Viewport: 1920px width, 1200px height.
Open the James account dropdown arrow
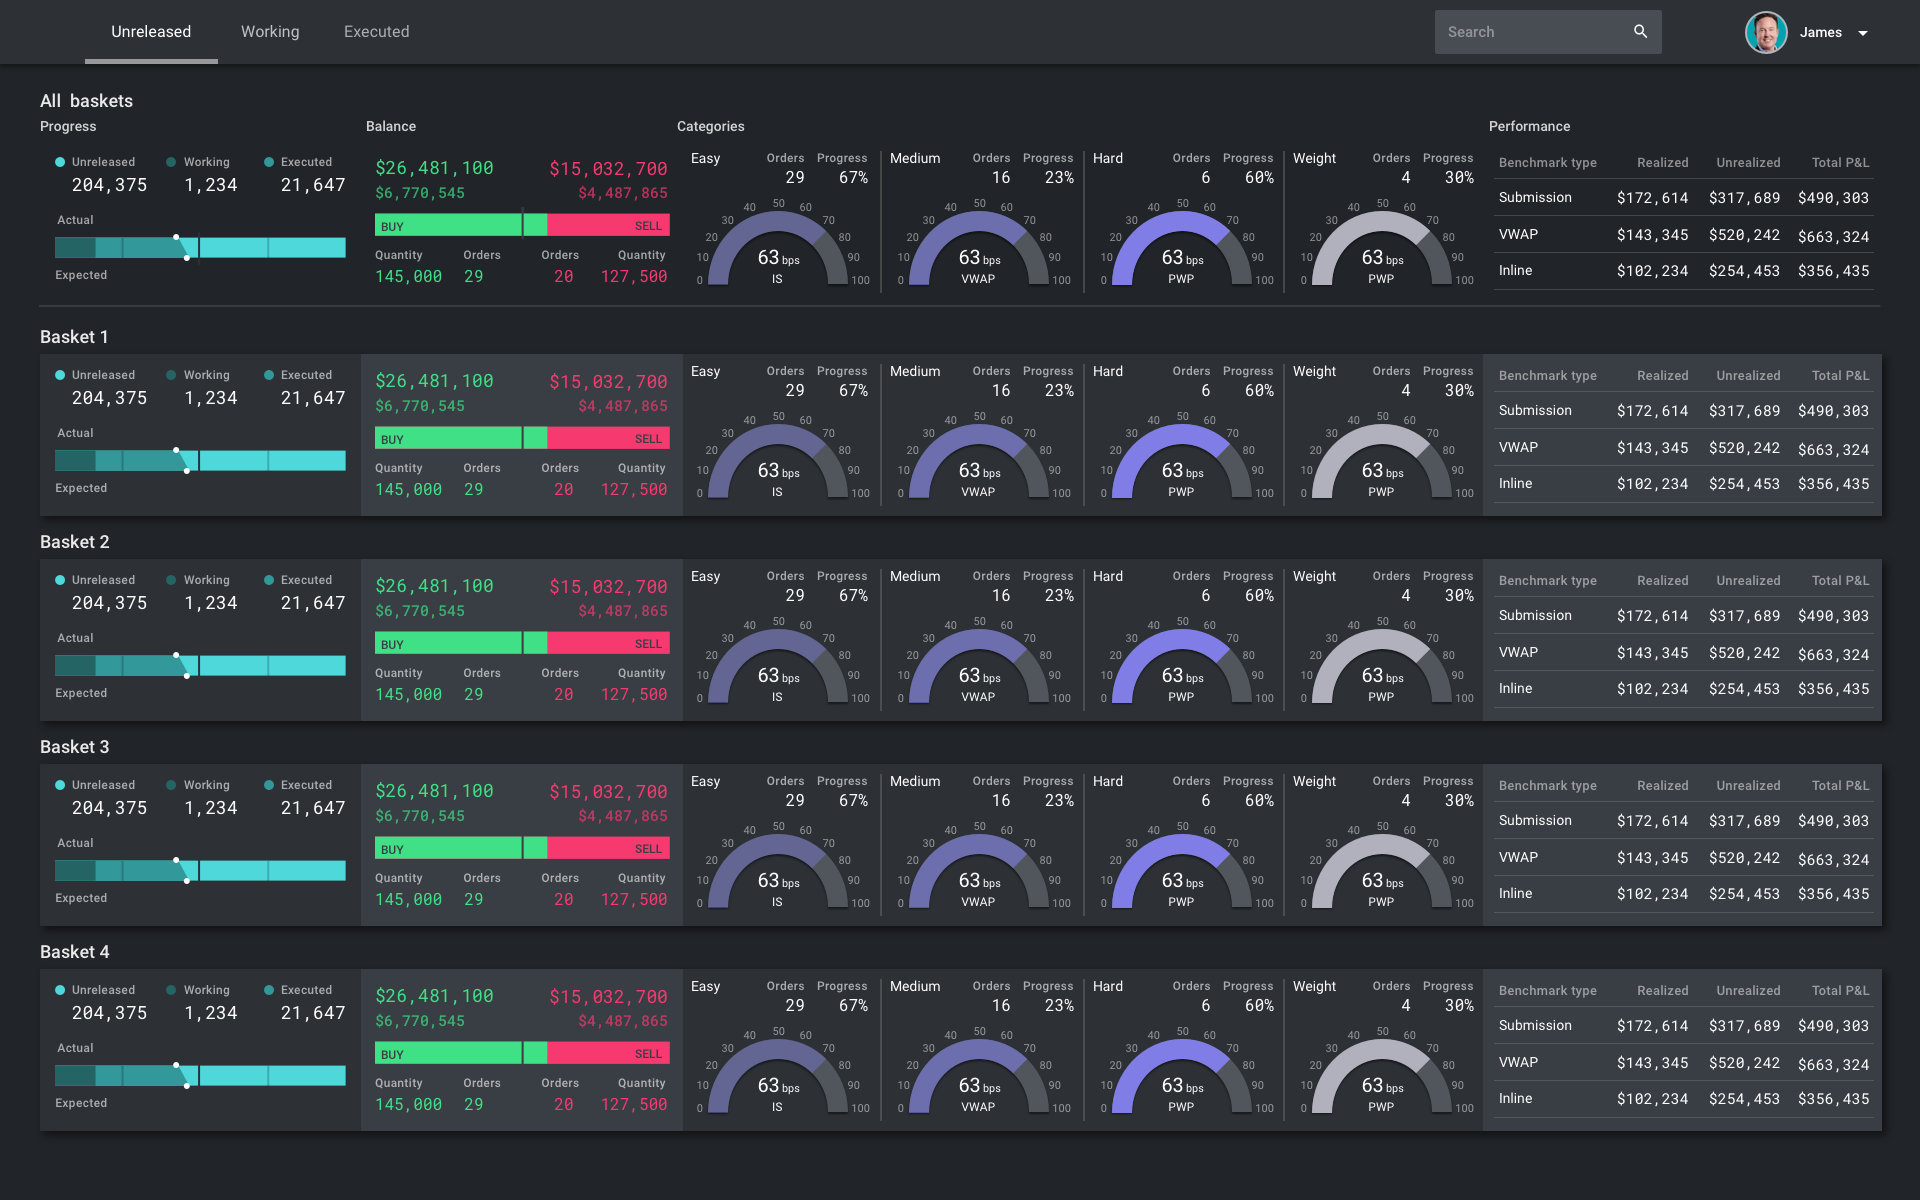pyautogui.click(x=1863, y=33)
